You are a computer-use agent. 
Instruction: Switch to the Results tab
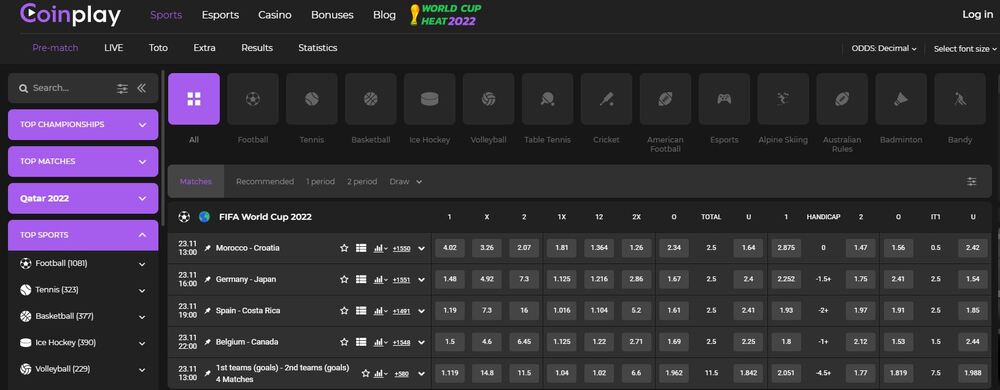coord(257,48)
